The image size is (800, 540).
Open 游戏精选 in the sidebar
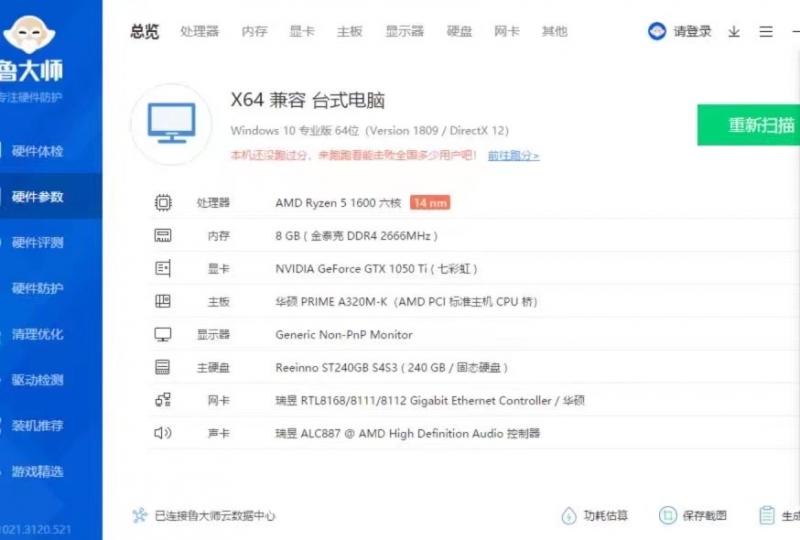tap(38, 471)
